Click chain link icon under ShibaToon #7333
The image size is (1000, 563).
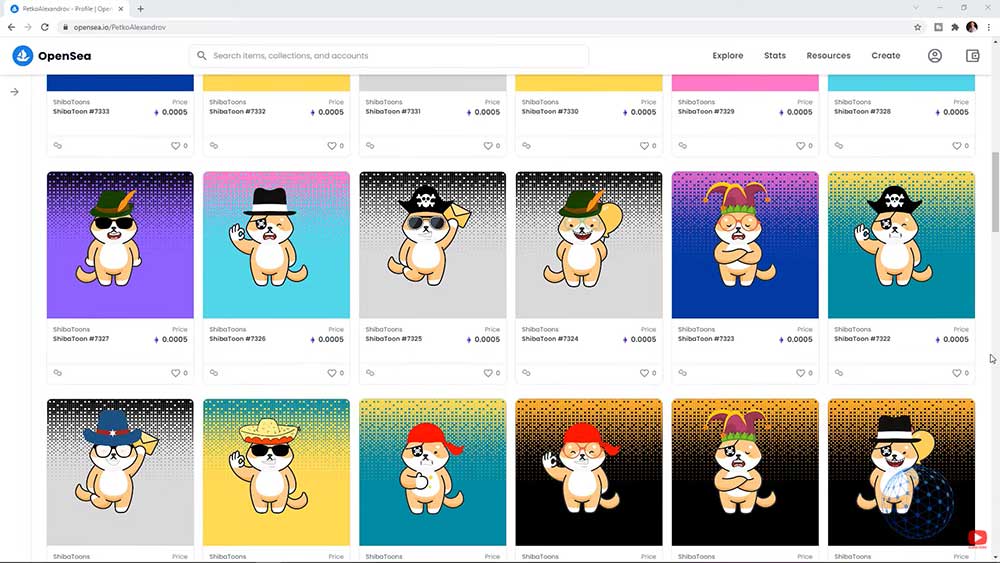click(58, 146)
